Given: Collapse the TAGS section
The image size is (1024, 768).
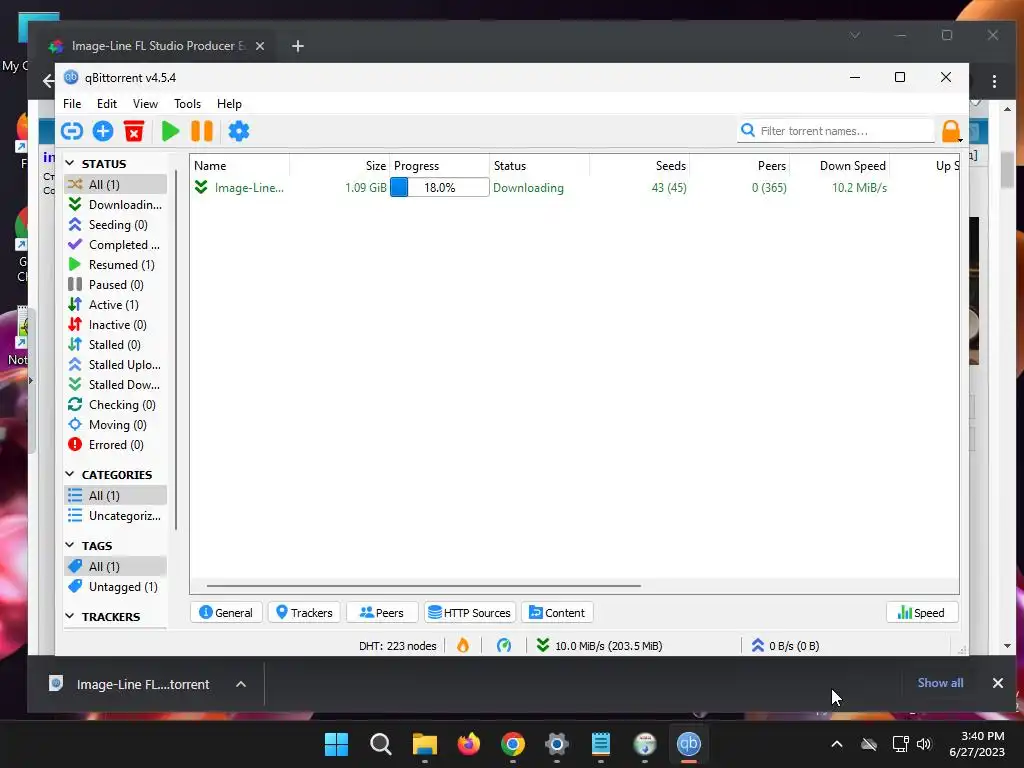Looking at the screenshot, I should pyautogui.click(x=70, y=545).
